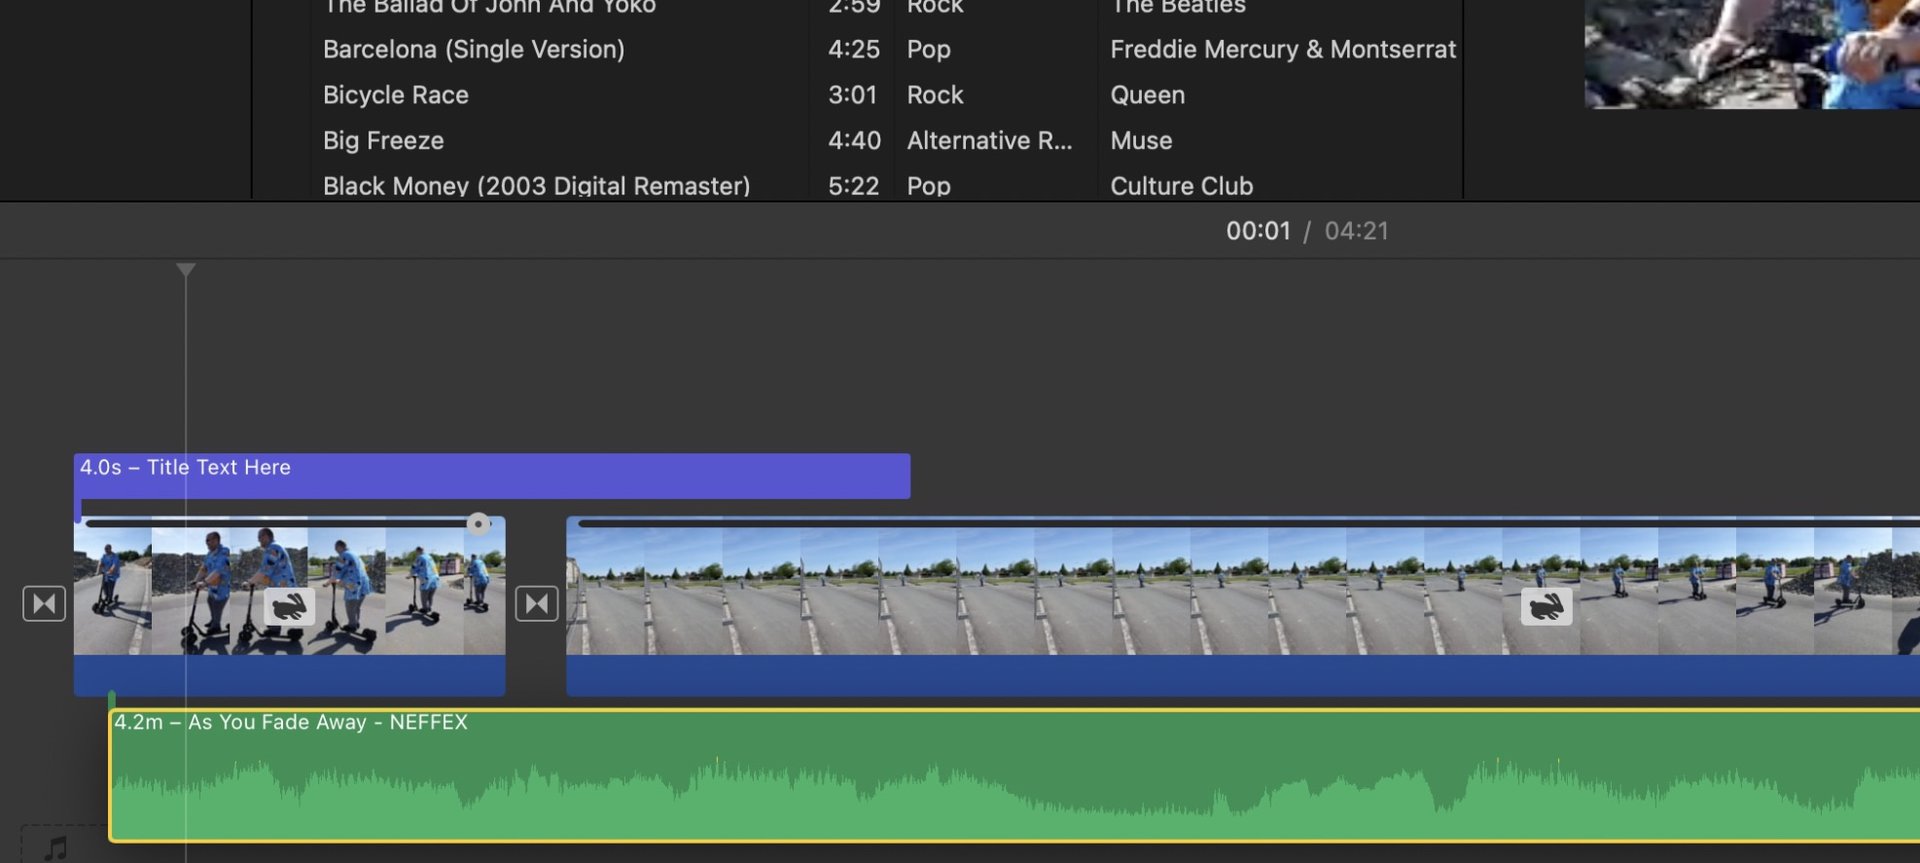
Task: Click the rabbit speed icon on first clip
Action: [x=289, y=607]
